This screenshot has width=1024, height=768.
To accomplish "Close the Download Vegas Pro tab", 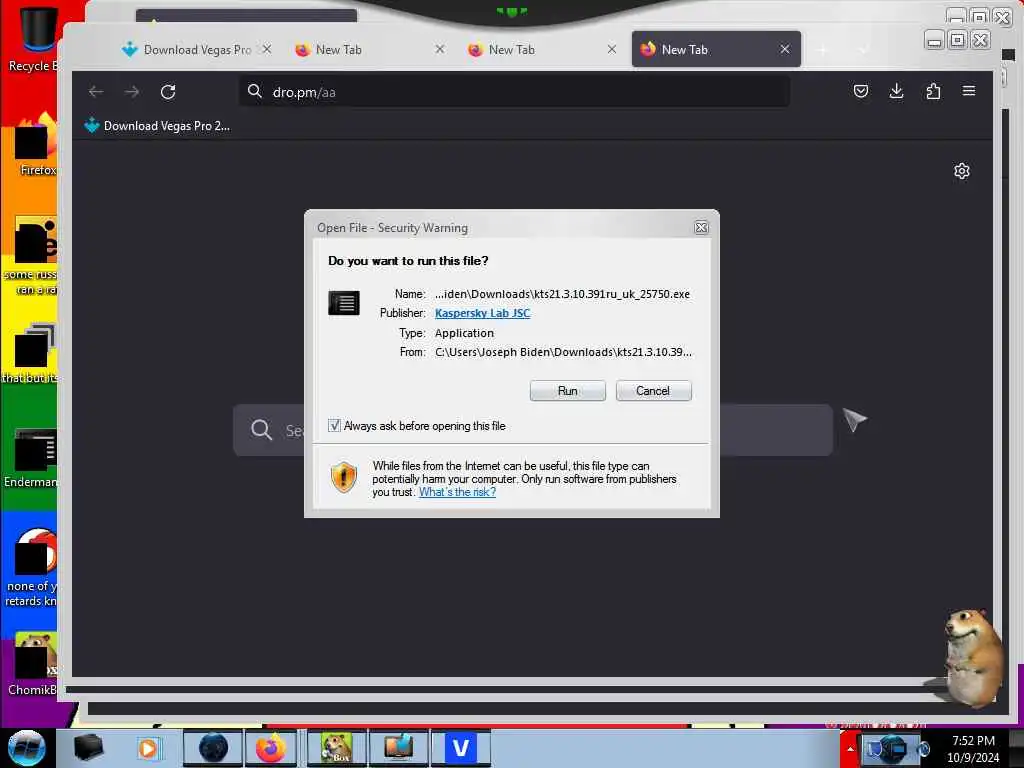I will pos(267,49).
